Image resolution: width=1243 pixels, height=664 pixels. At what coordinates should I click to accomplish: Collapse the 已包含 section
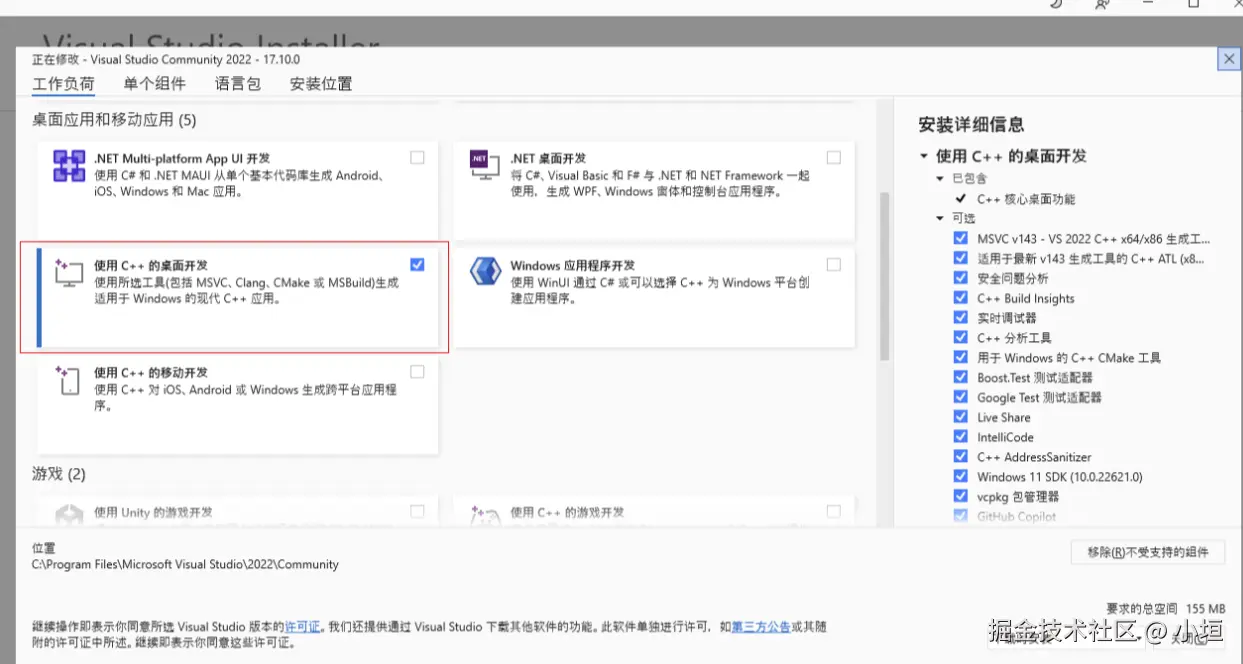[940, 179]
